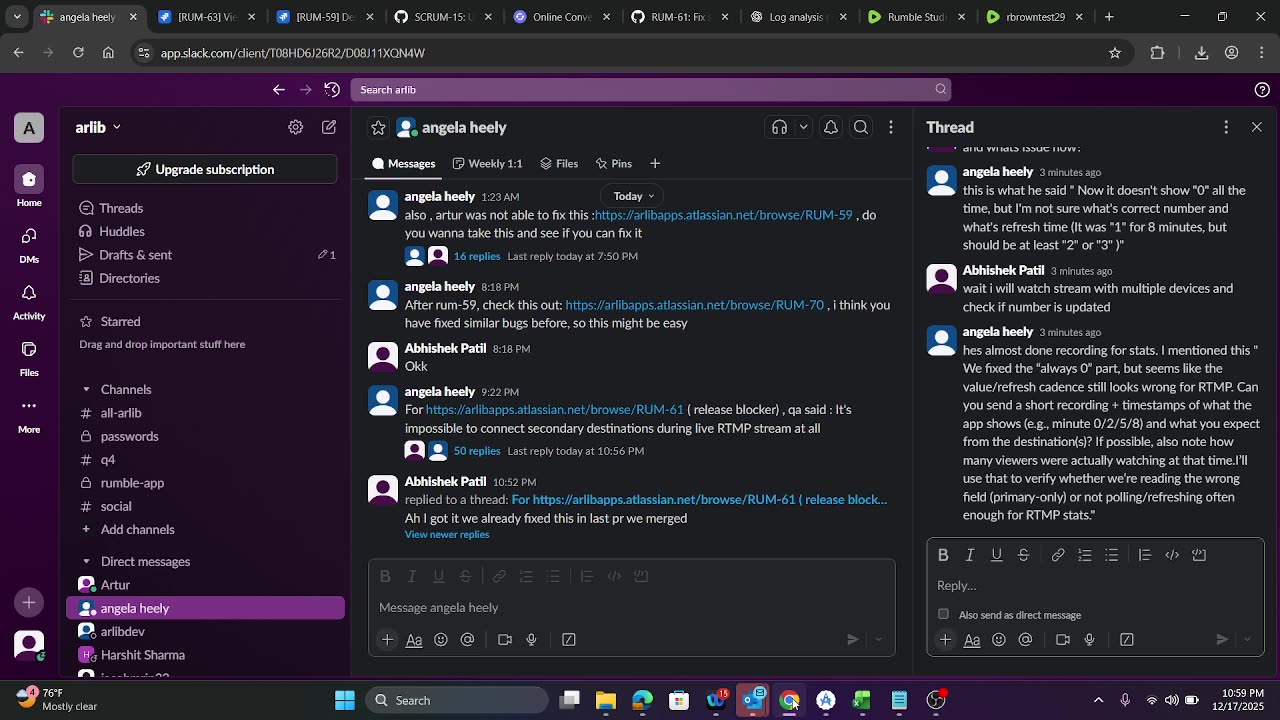Open volume control in system tray
The height and width of the screenshot is (720, 1280).
click(x=1171, y=700)
